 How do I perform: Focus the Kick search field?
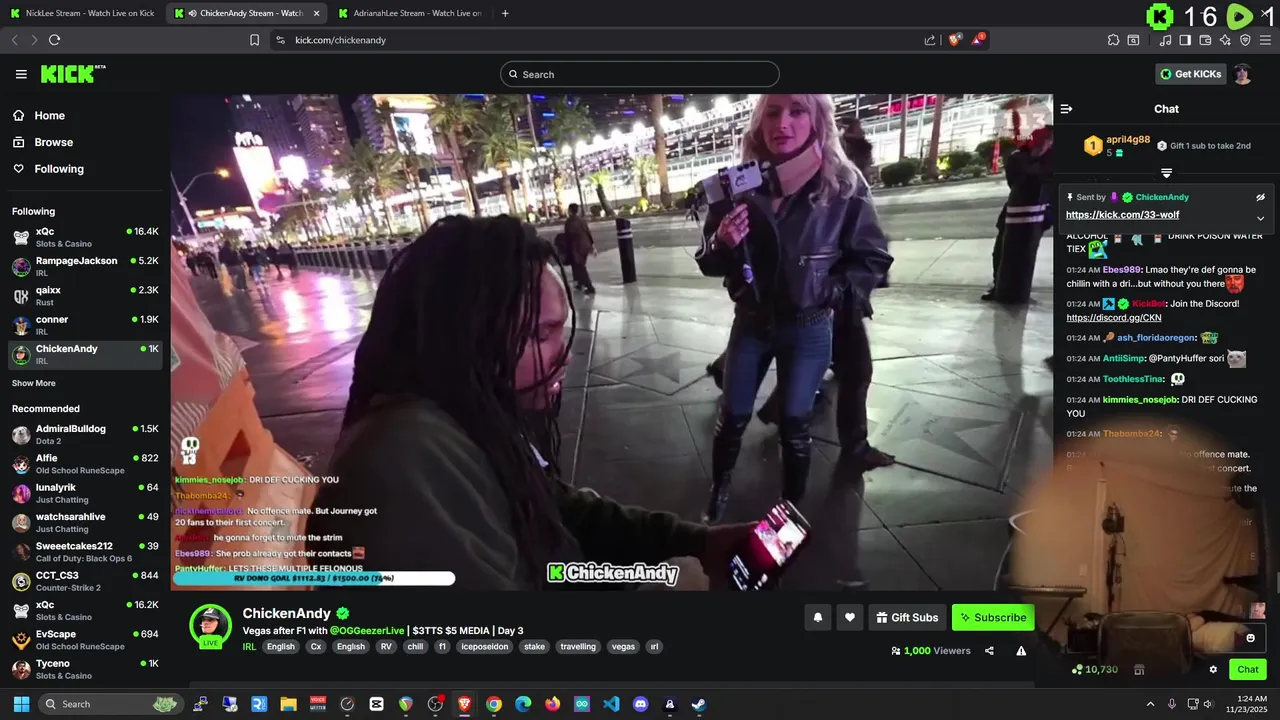pyautogui.click(x=640, y=74)
